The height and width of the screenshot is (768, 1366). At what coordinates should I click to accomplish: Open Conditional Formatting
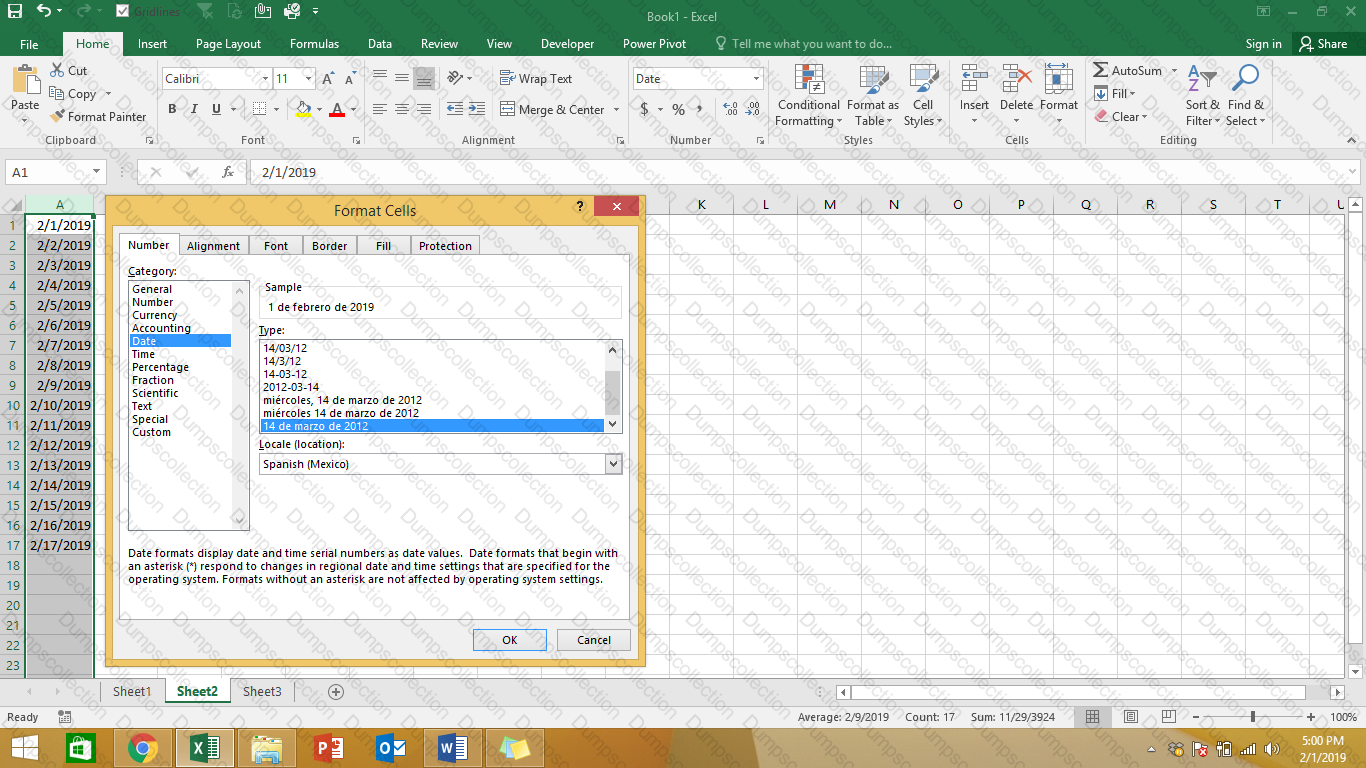tap(808, 97)
